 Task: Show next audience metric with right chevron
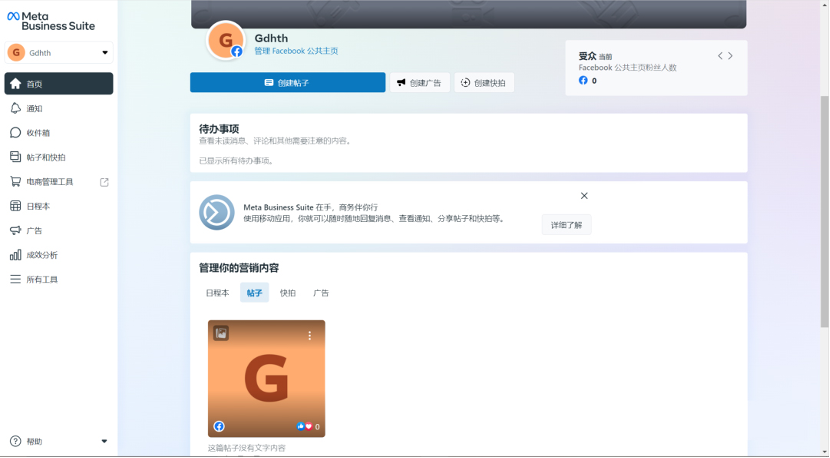[x=731, y=56]
